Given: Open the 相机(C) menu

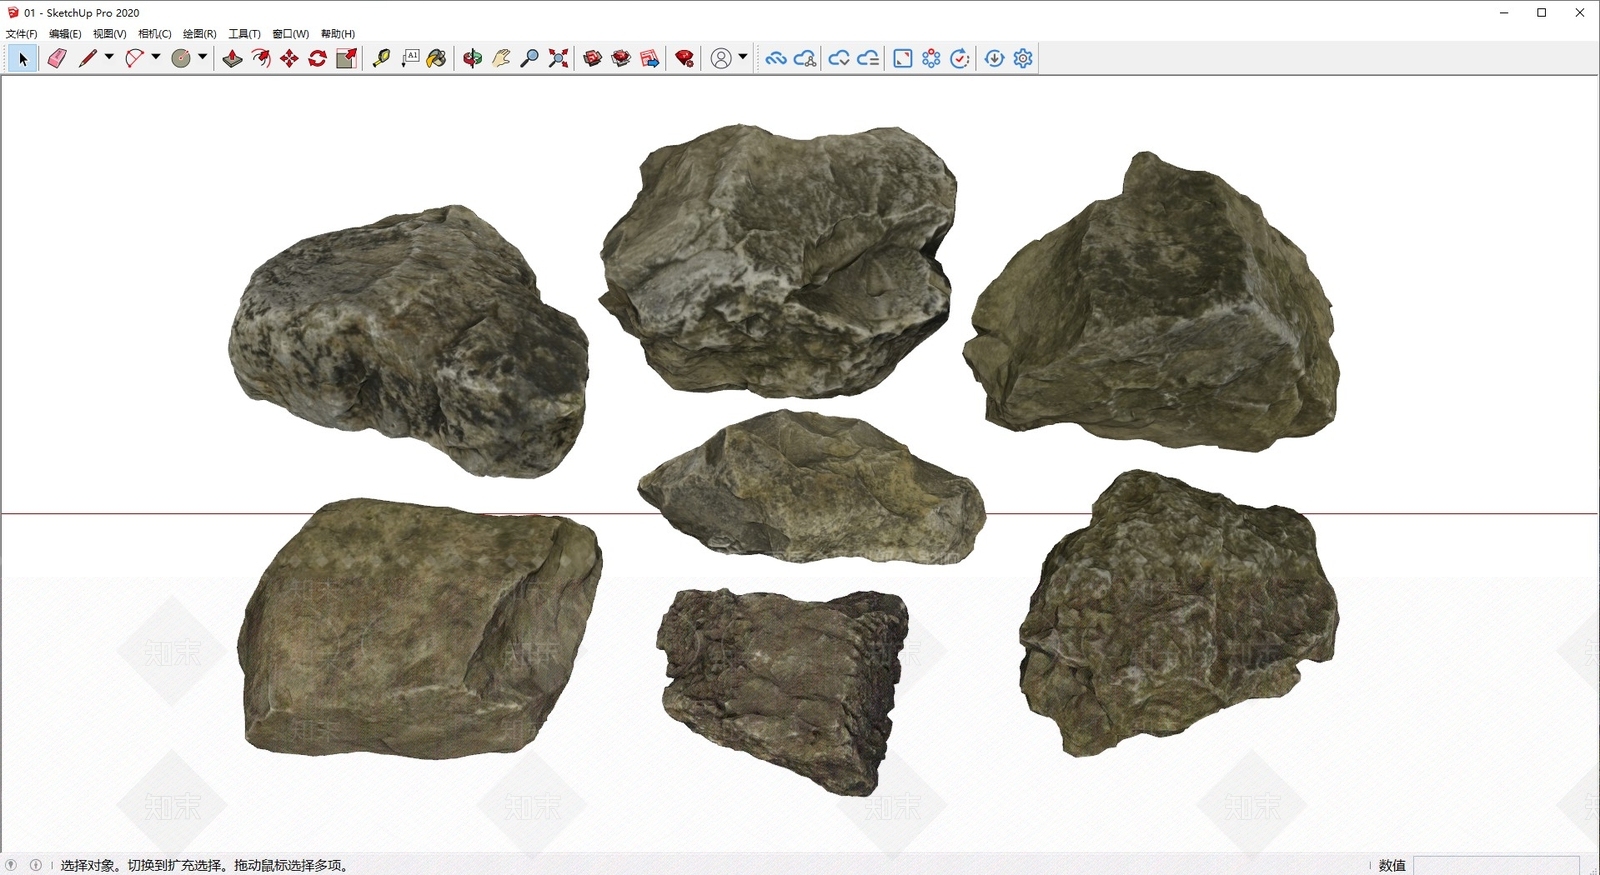Looking at the screenshot, I should coord(155,34).
